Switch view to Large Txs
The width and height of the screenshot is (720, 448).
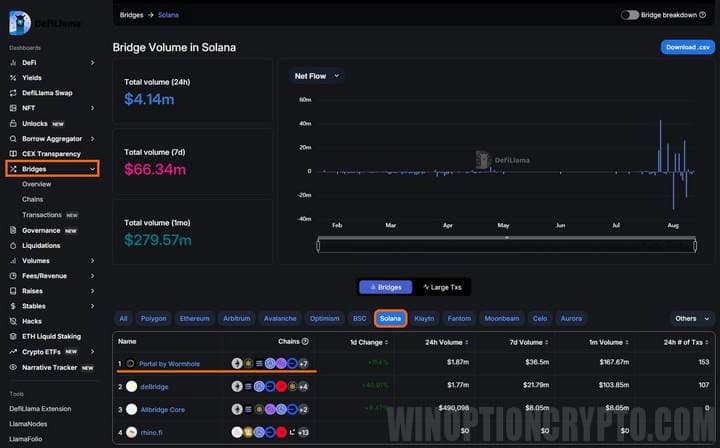coord(442,287)
